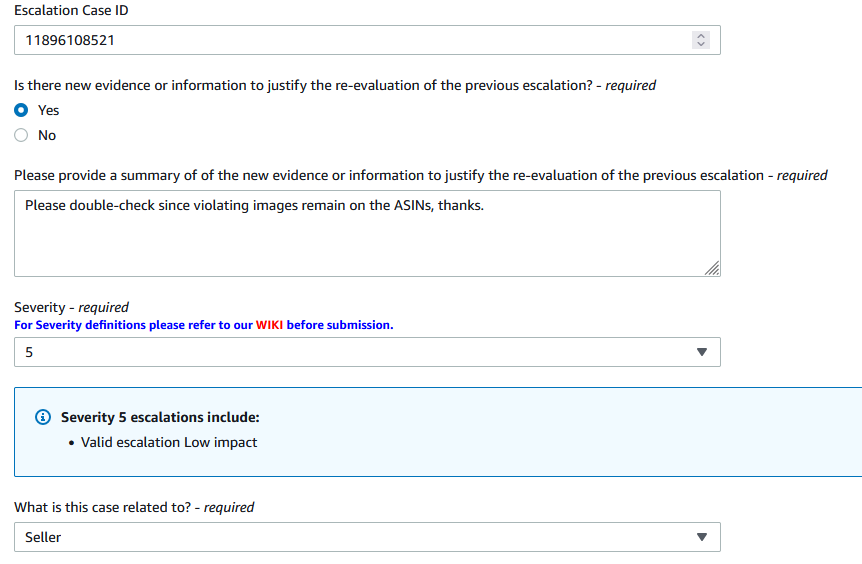Select the Yes radio button
The height and width of the screenshot is (564, 862).
(21, 110)
